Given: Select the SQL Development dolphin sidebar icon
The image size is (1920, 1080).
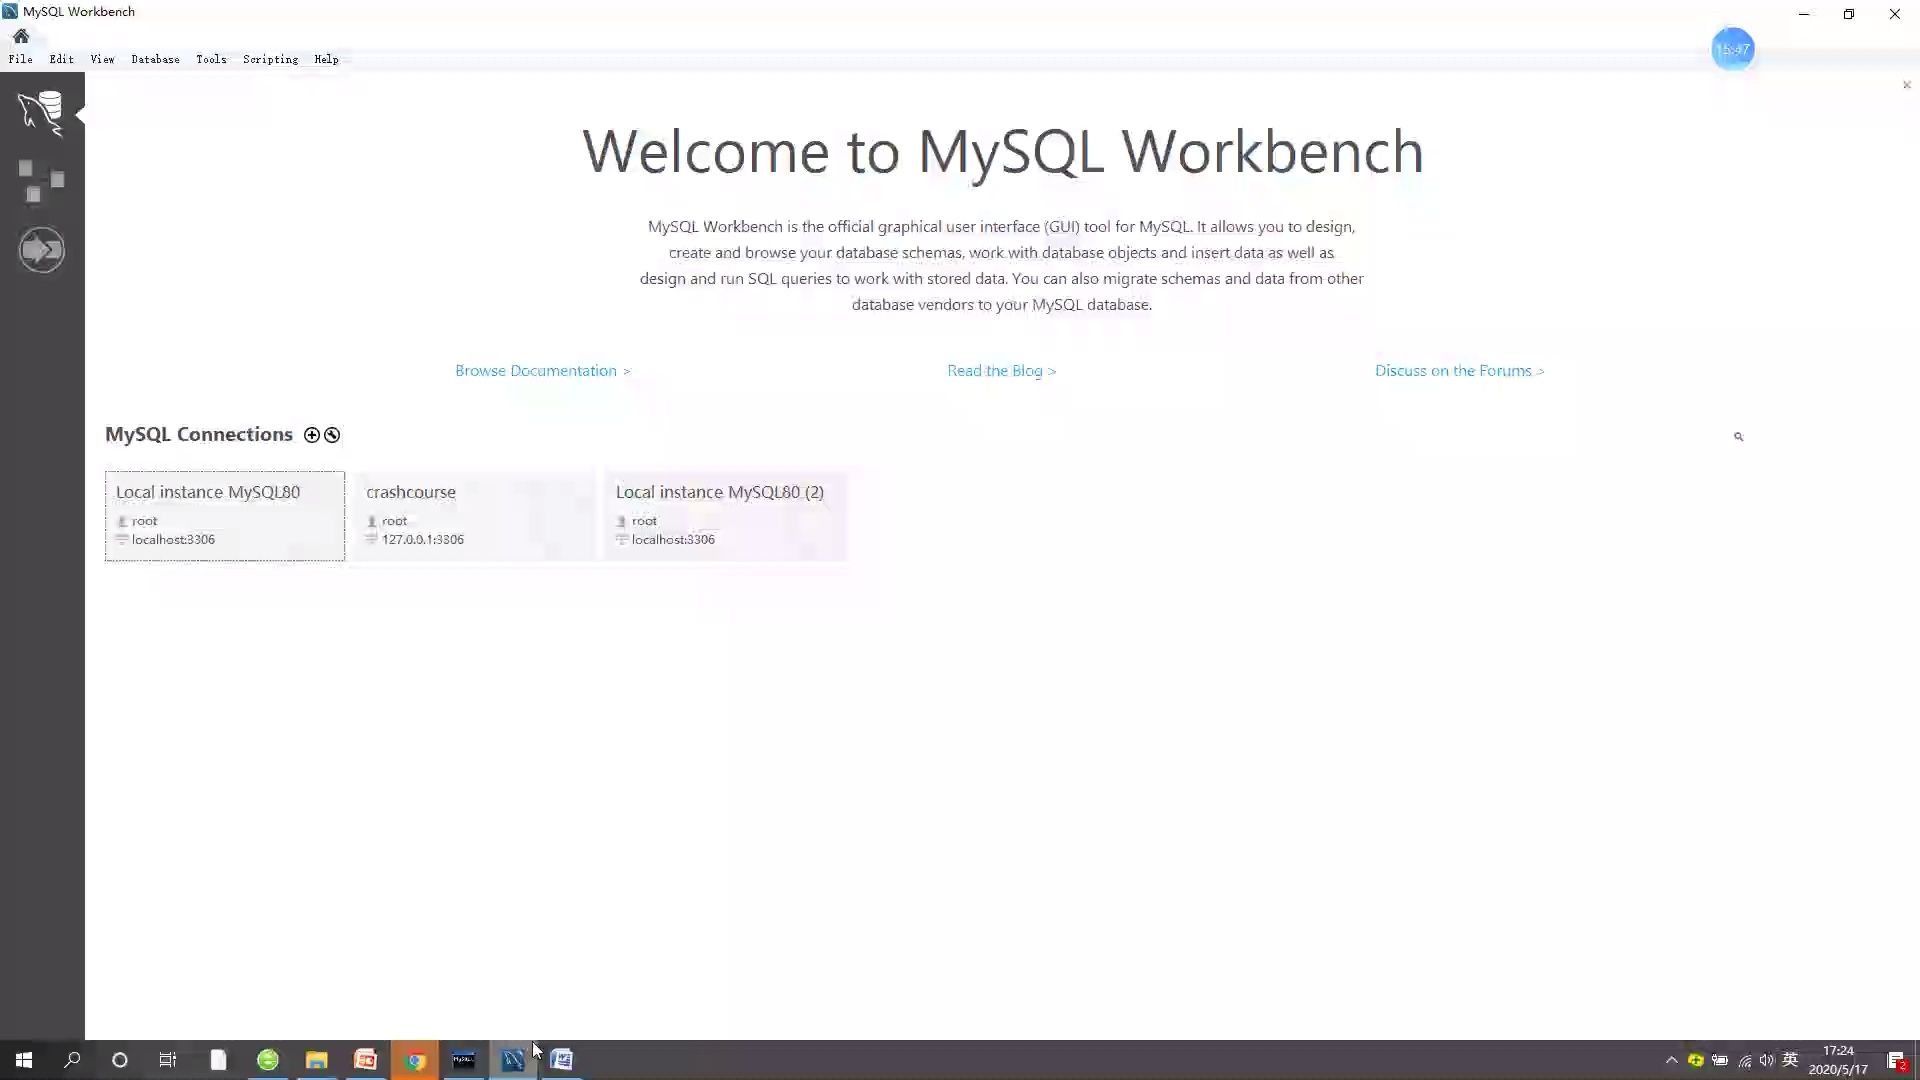Looking at the screenshot, I should click(x=41, y=113).
